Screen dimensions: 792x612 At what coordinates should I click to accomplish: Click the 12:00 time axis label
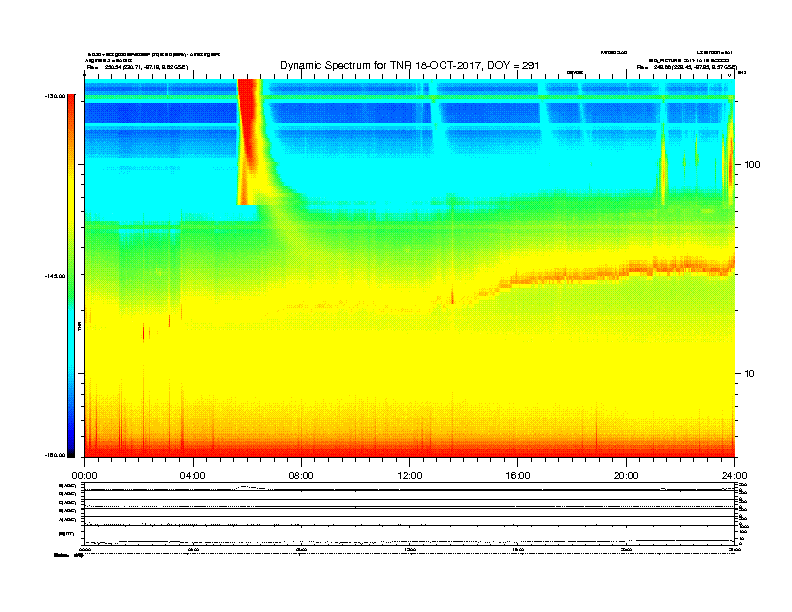[410, 476]
